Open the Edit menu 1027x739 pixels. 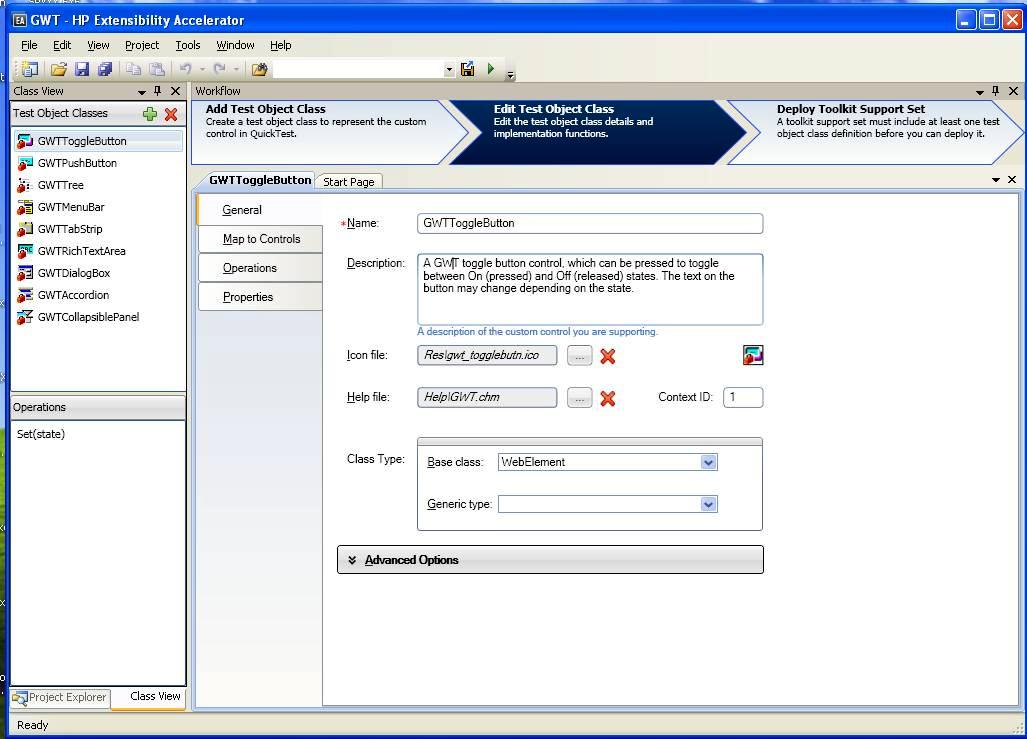pos(62,45)
